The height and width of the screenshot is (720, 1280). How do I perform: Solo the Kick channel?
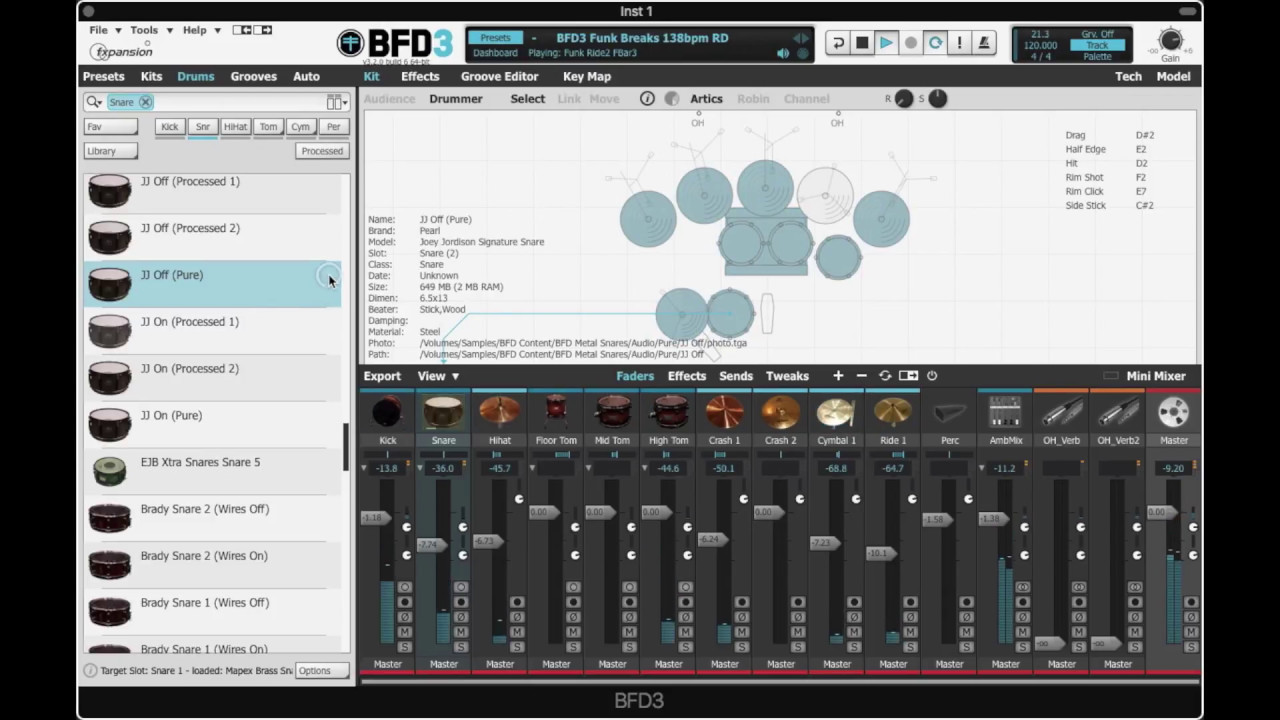[x=405, y=647]
